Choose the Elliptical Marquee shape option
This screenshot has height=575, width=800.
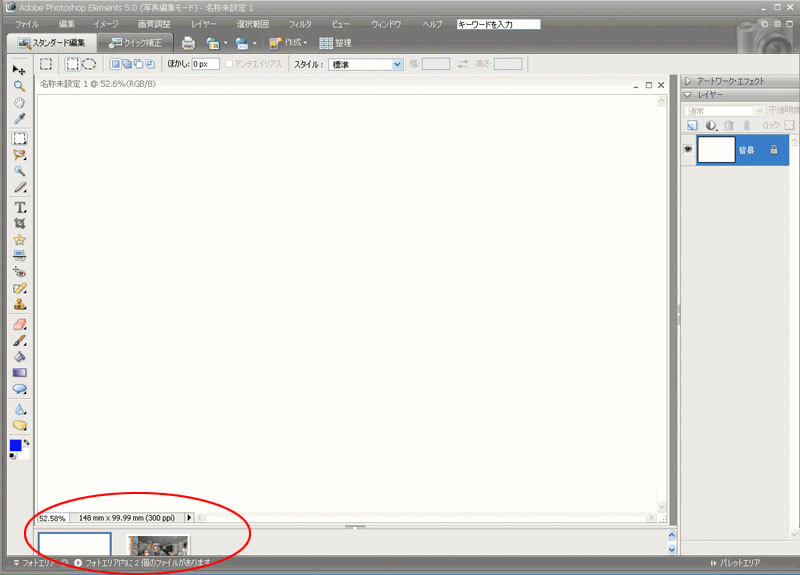(89, 64)
